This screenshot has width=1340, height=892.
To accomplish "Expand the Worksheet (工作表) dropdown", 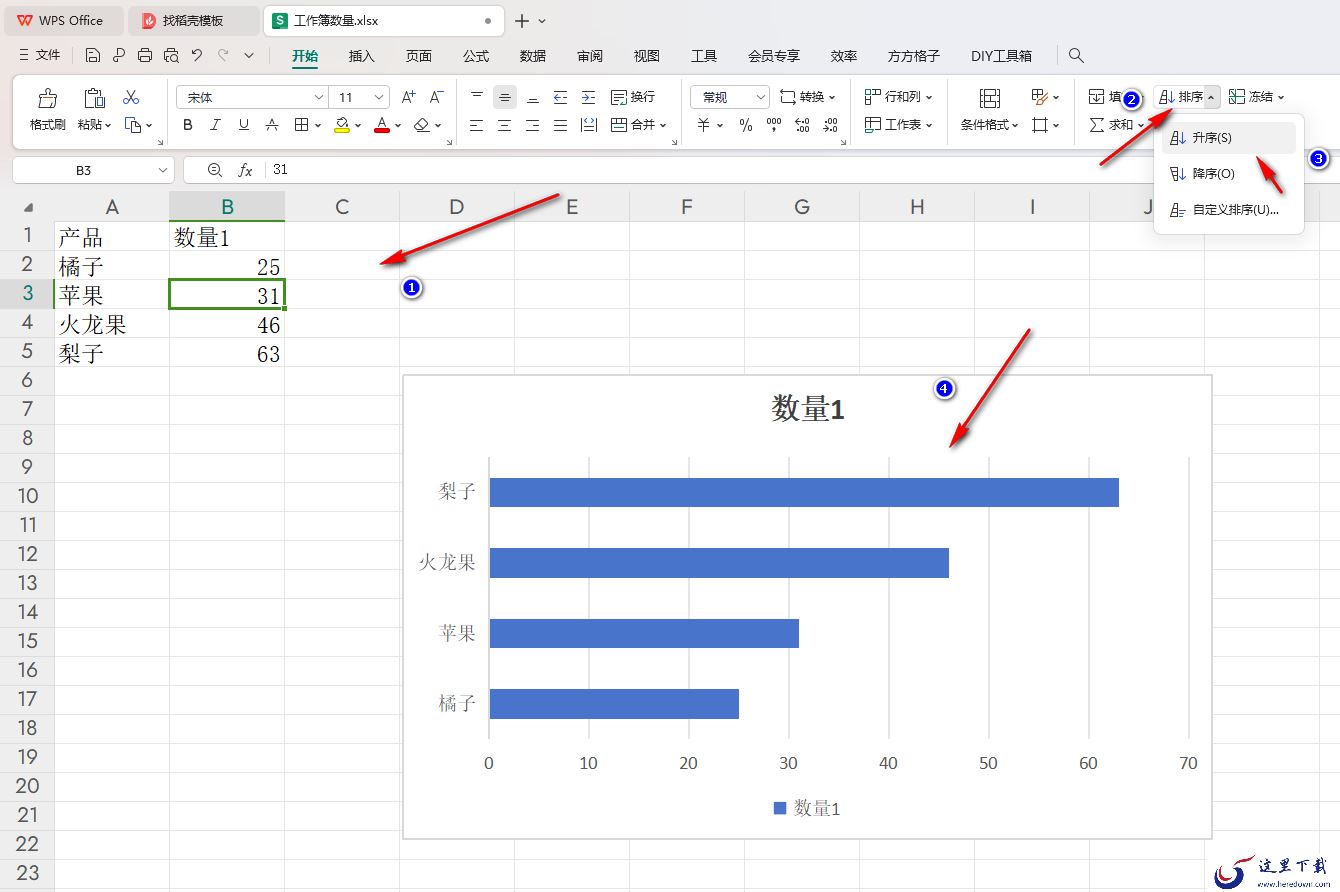I will coord(929,125).
